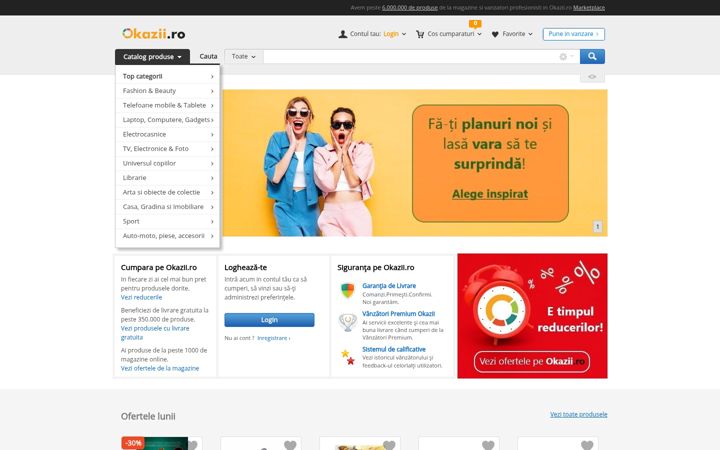Screen dimensions: 720x450
Task: Click the Ofertele lunii heading
Action: [148, 416]
